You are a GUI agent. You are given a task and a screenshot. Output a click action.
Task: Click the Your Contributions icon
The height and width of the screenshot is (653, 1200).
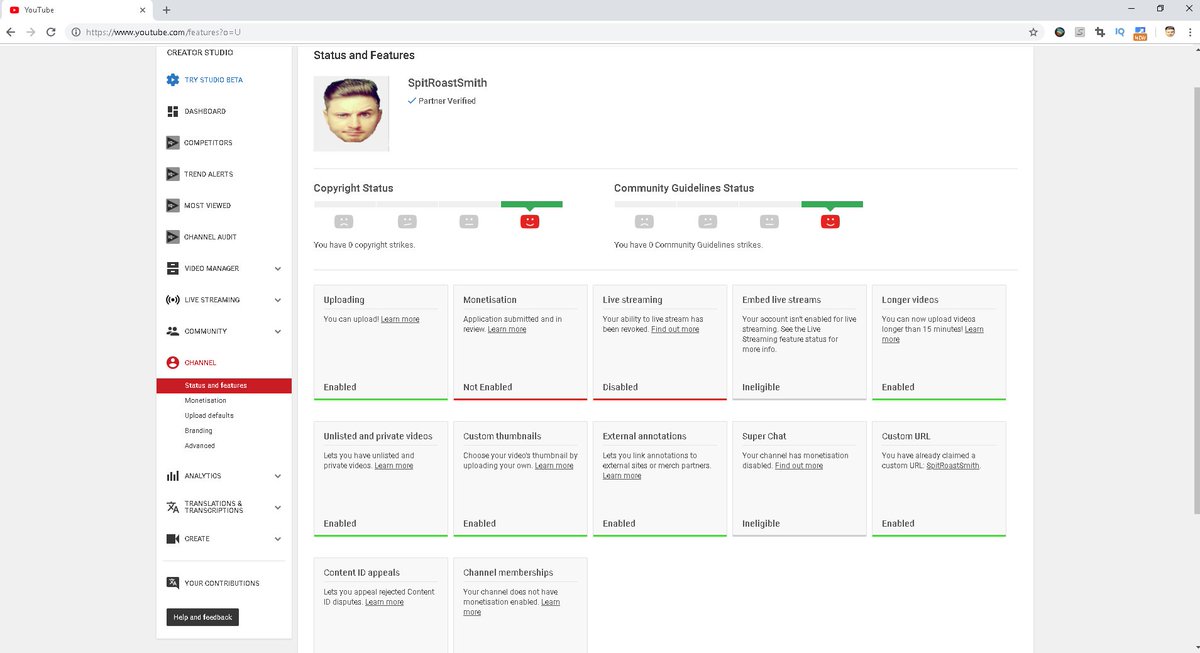click(173, 583)
